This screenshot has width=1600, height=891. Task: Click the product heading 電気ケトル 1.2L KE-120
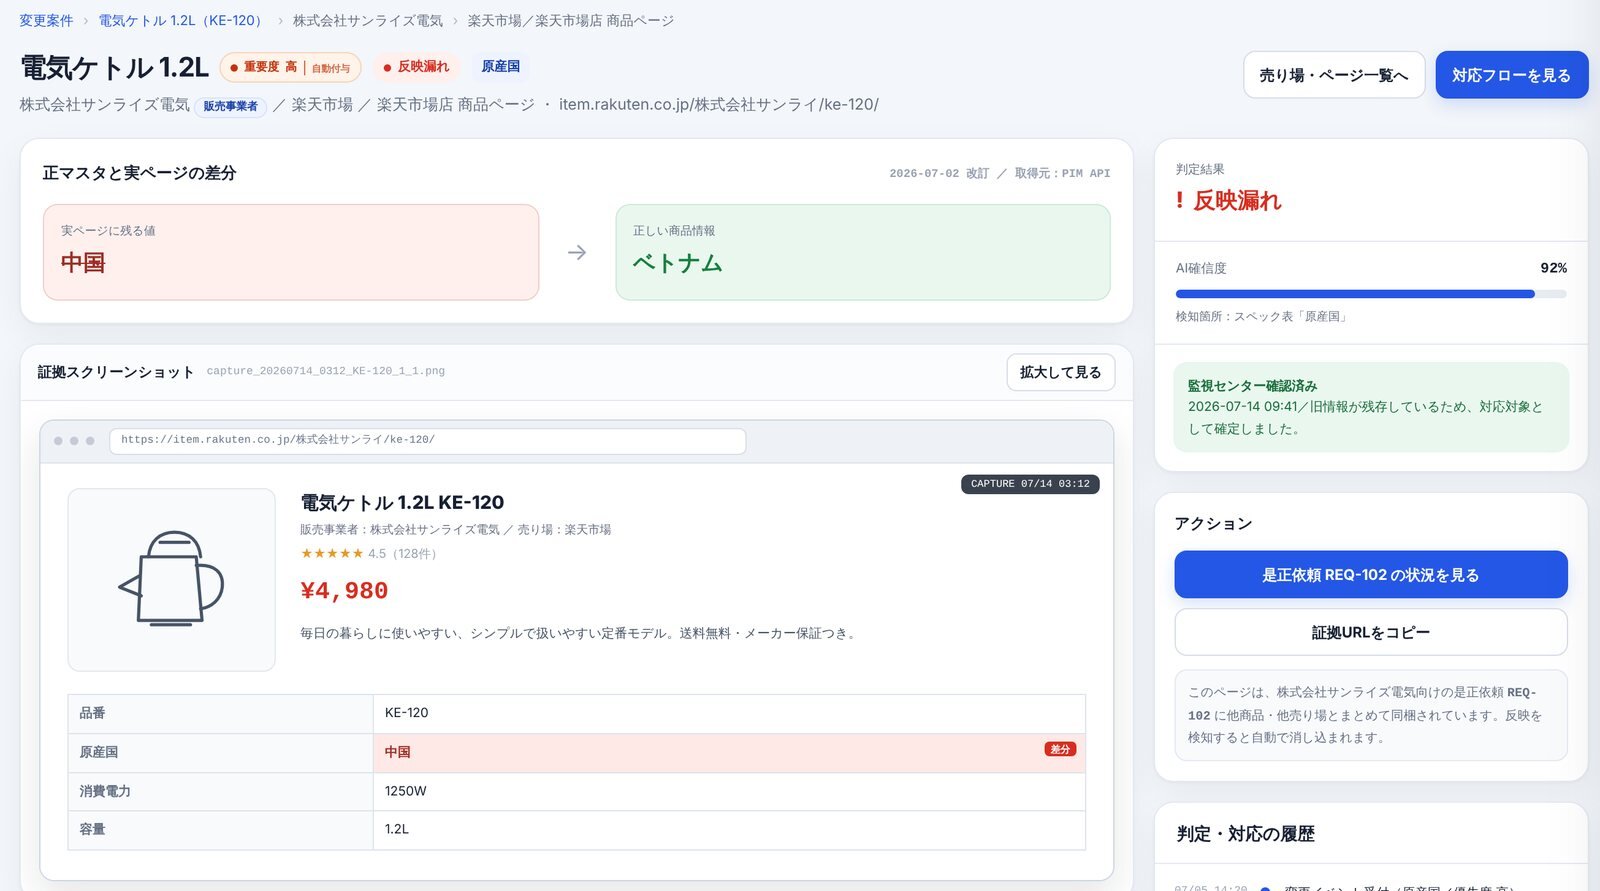coord(402,502)
